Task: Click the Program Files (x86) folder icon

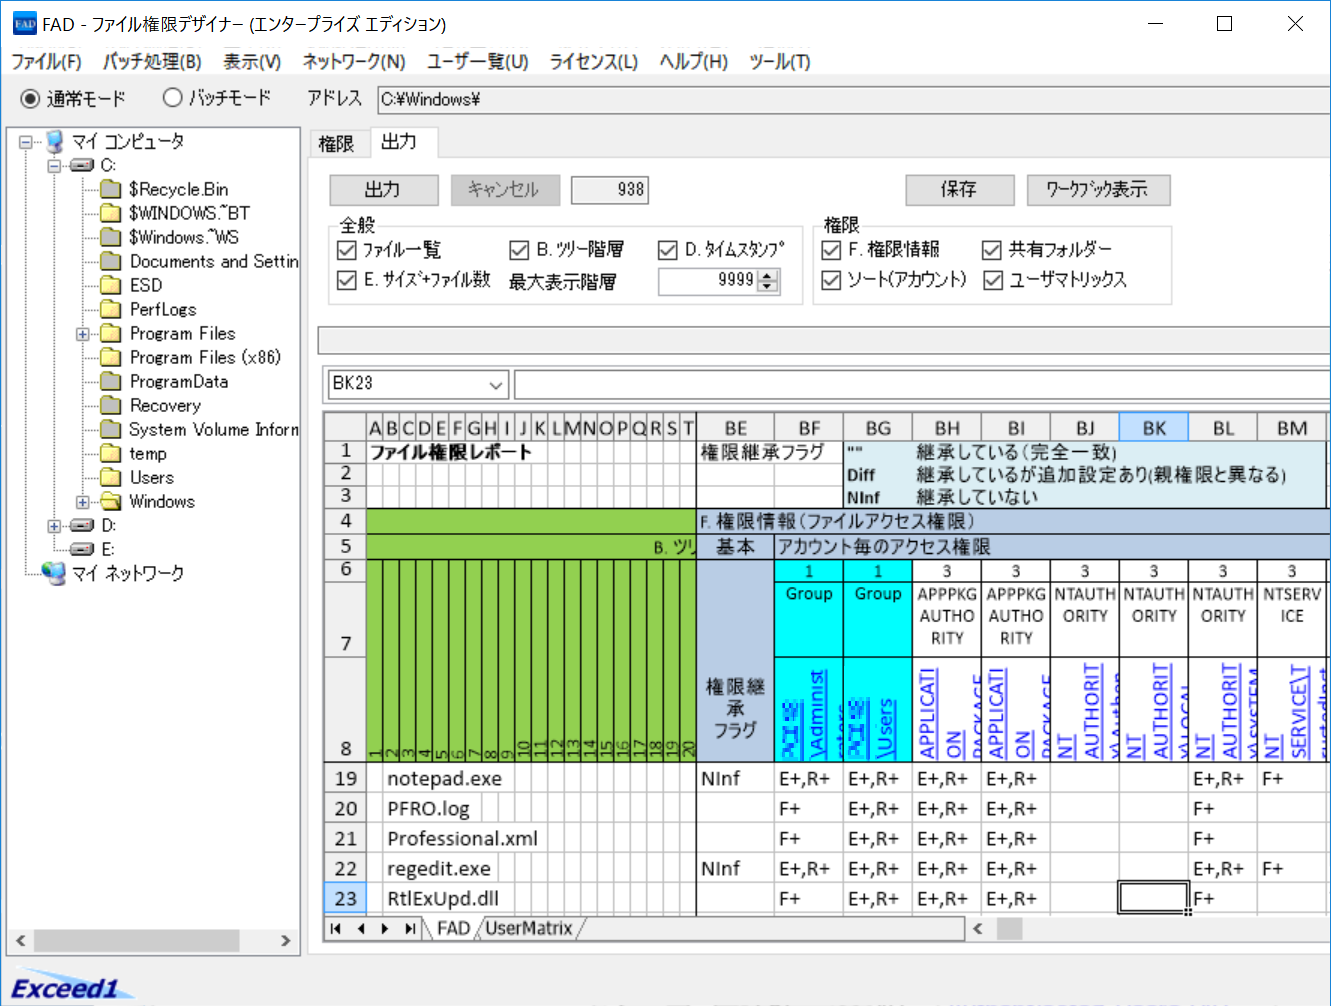Action: (111, 357)
